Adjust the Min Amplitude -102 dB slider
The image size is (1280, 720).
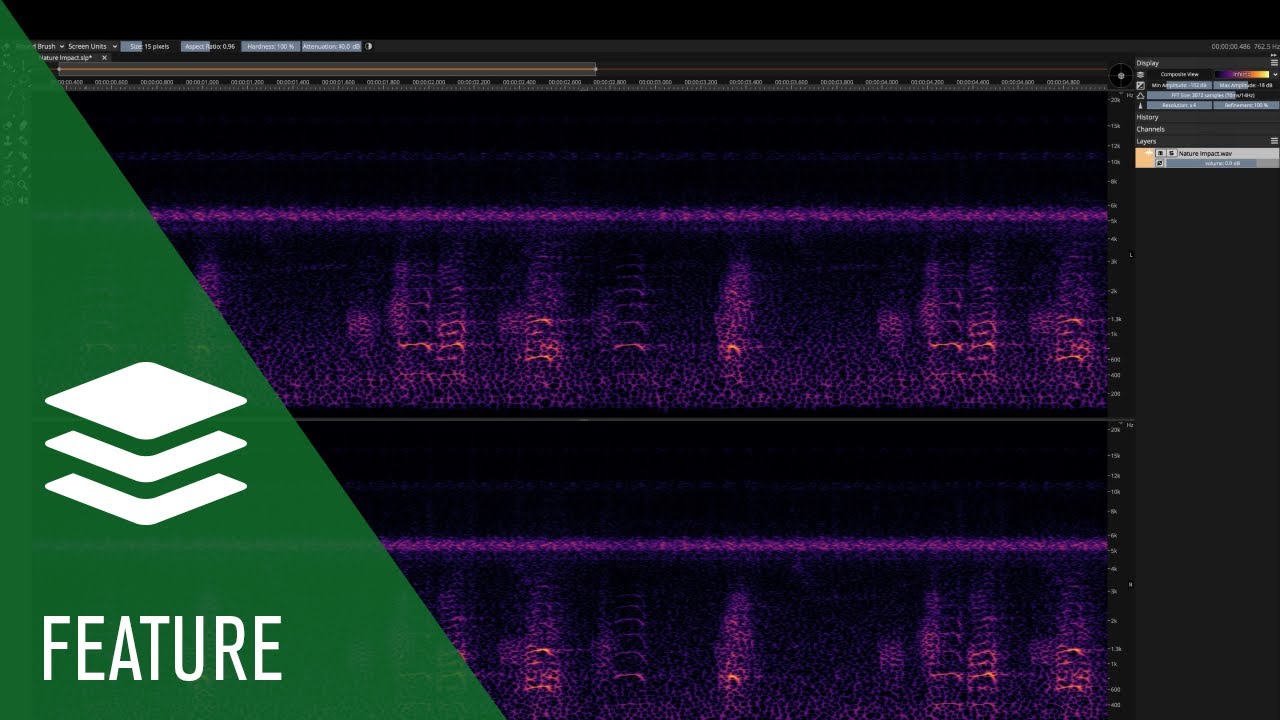pos(1179,86)
